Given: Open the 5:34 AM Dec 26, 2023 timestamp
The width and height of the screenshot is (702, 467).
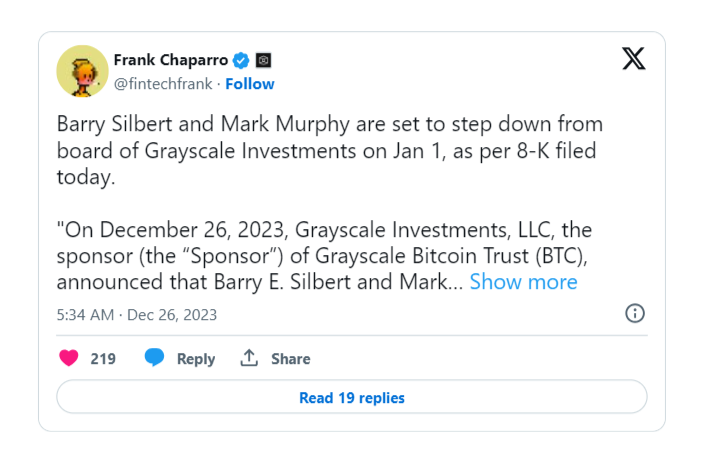Looking at the screenshot, I should click(x=137, y=315).
